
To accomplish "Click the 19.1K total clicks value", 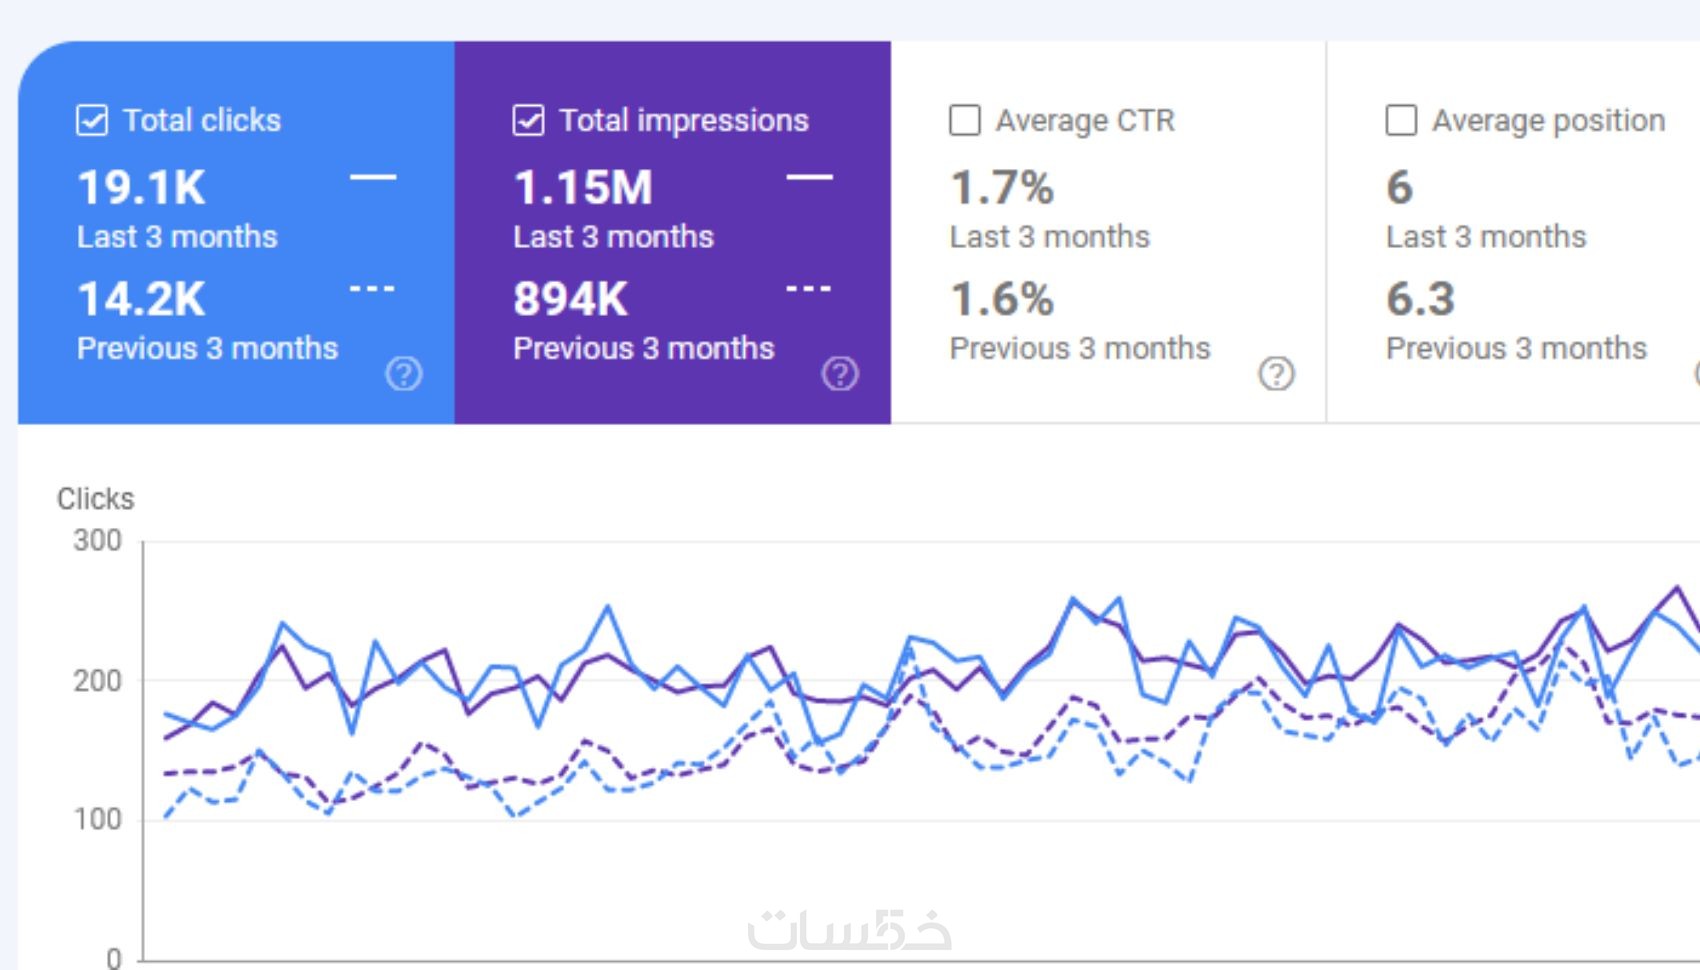I will (142, 188).
